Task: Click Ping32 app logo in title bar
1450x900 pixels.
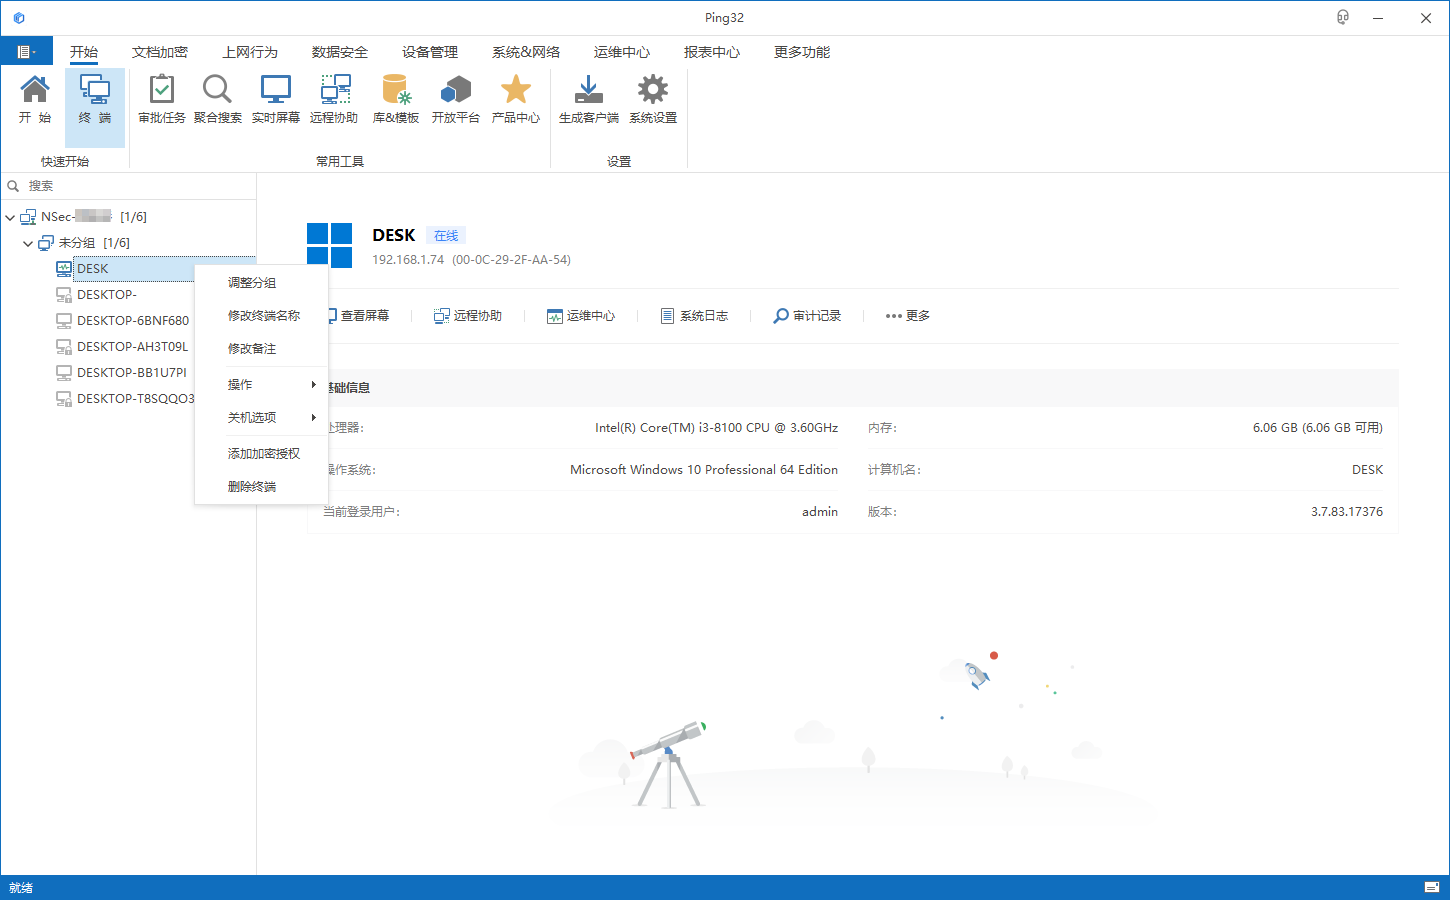Action: [18, 18]
